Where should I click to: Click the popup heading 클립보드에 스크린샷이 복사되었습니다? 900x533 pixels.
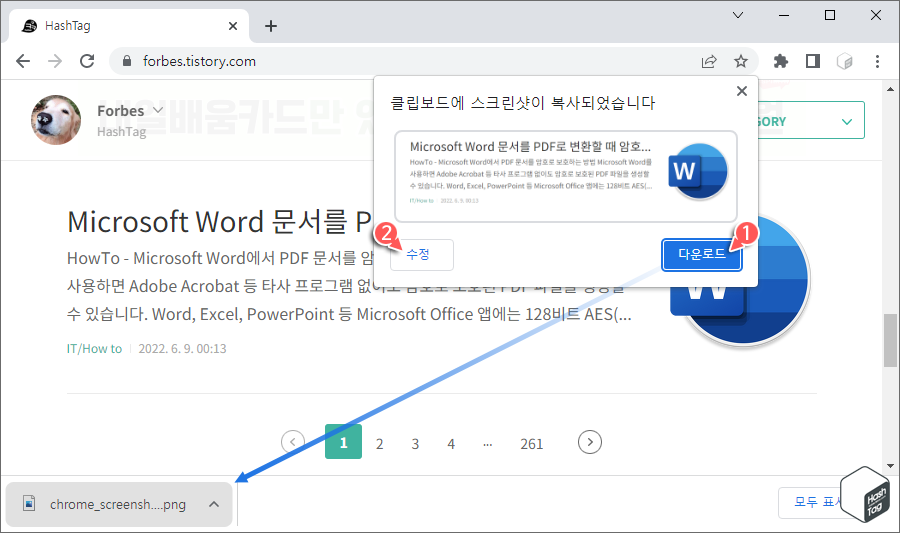point(522,103)
